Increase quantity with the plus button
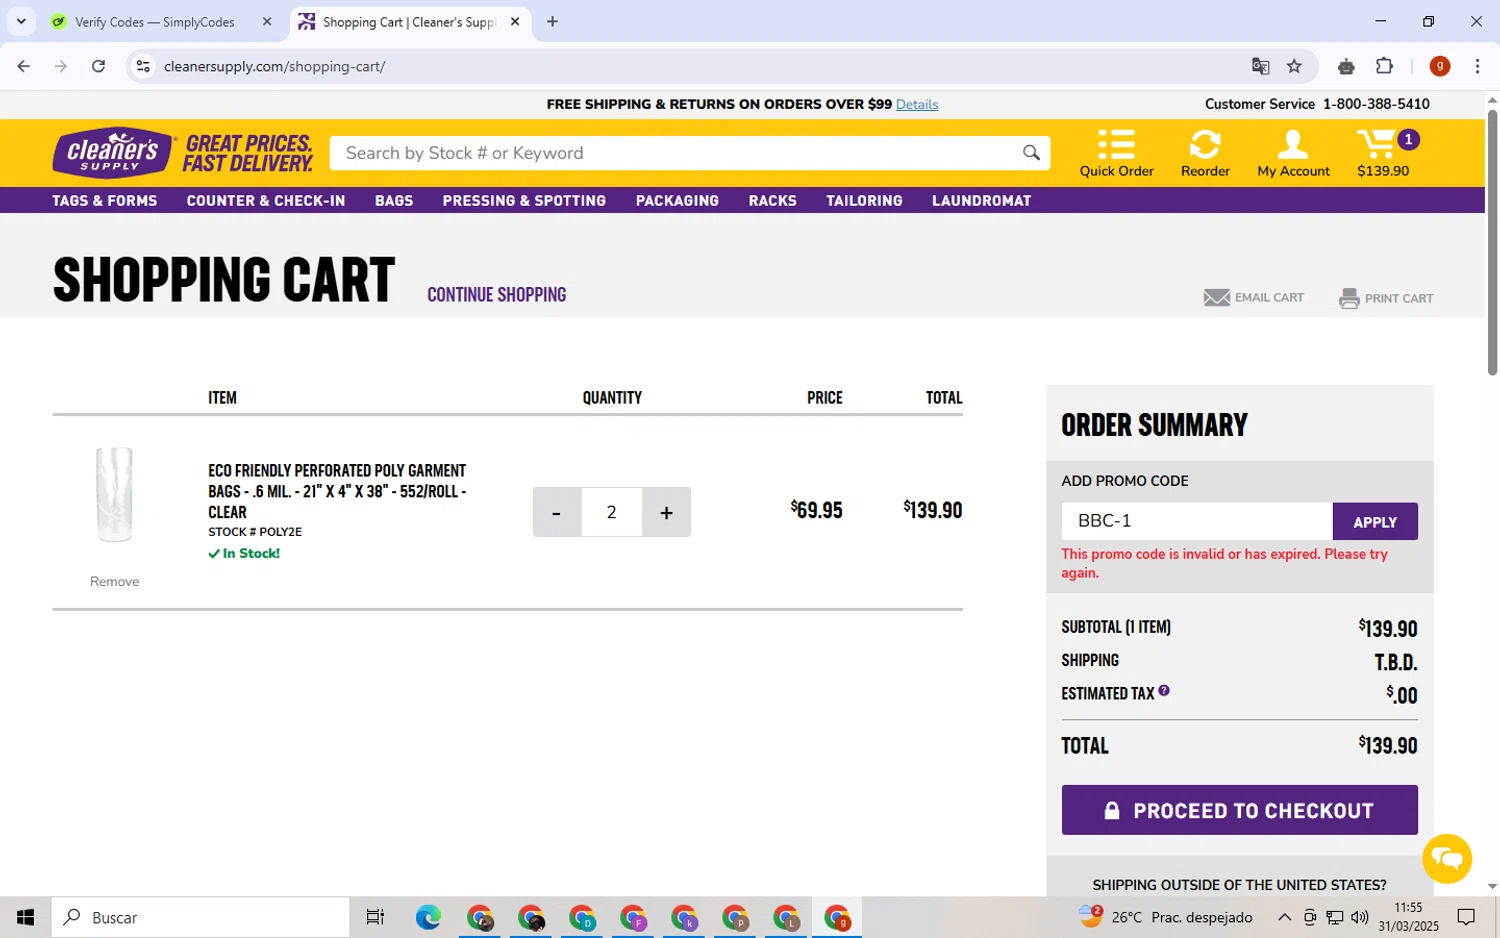The height and width of the screenshot is (938, 1500). point(666,512)
